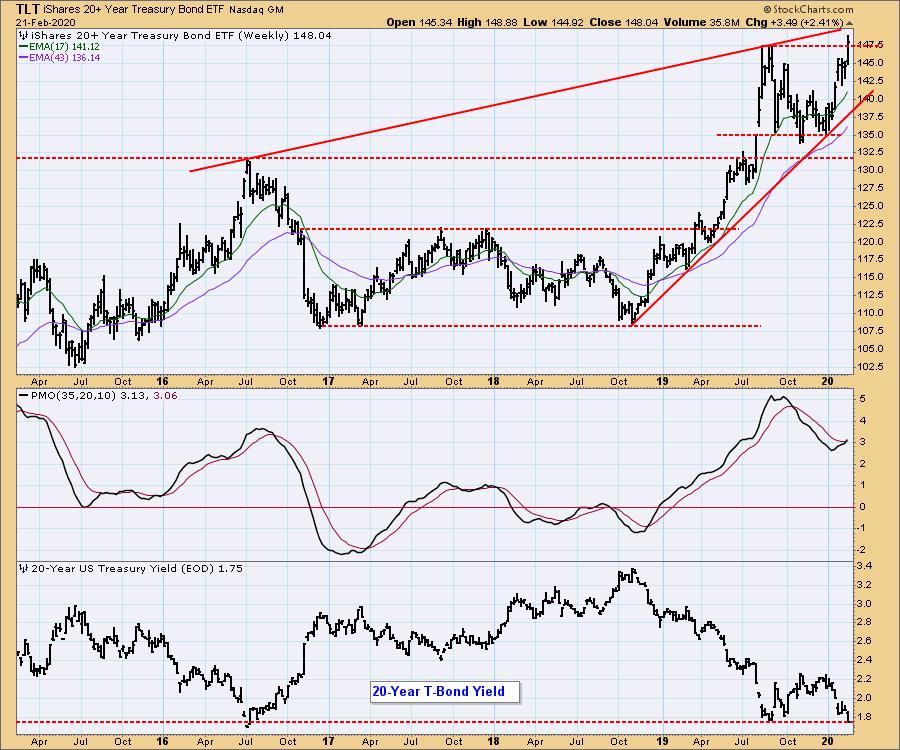Click the bar-chart icon beside the iShares Weekly legend
The width and height of the screenshot is (900, 750).
click(24, 36)
